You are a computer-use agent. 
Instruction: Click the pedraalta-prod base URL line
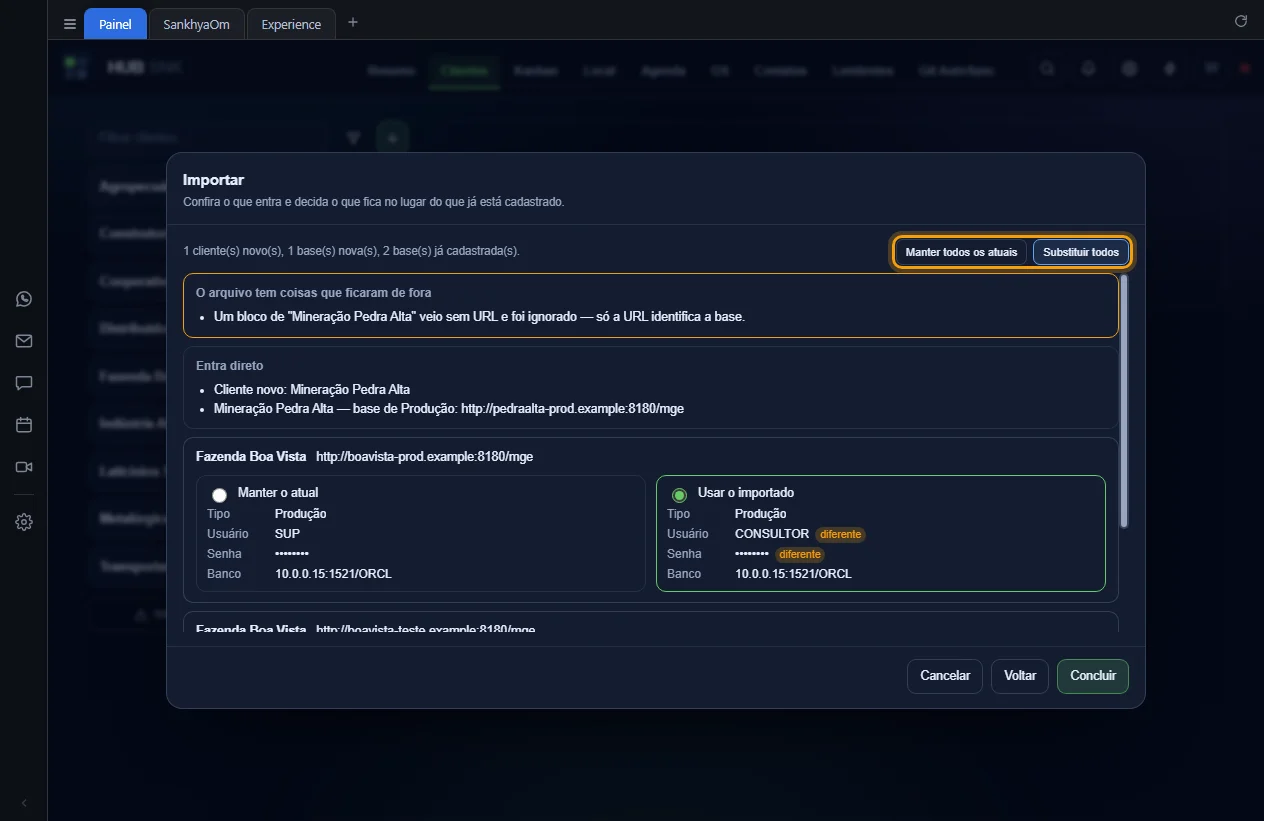(449, 408)
